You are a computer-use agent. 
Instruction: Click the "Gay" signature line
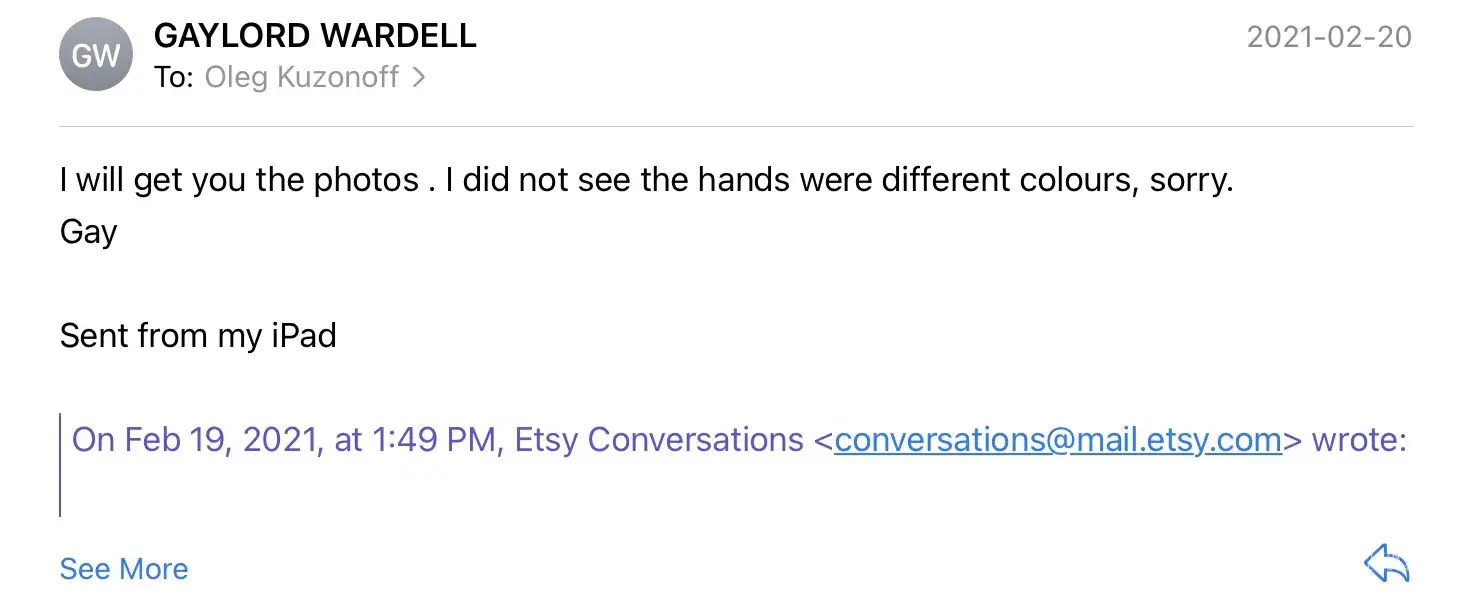click(x=88, y=232)
